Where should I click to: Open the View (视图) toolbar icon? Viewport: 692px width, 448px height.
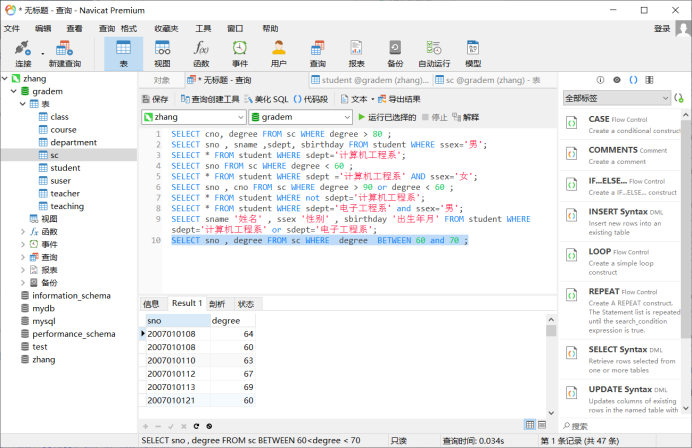tap(162, 53)
